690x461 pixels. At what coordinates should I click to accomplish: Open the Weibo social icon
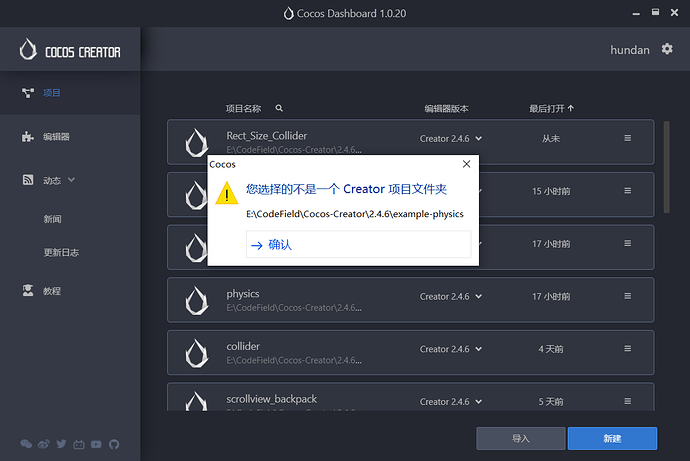pos(44,444)
